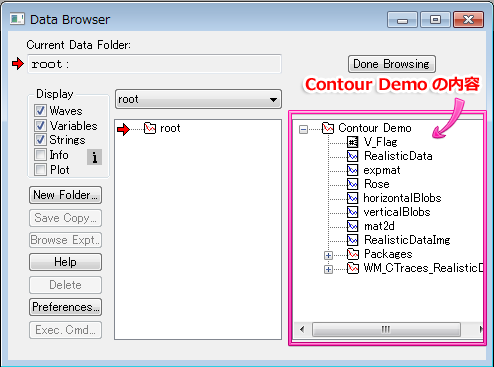
Task: Select the Packages folder label
Action: [388, 254]
